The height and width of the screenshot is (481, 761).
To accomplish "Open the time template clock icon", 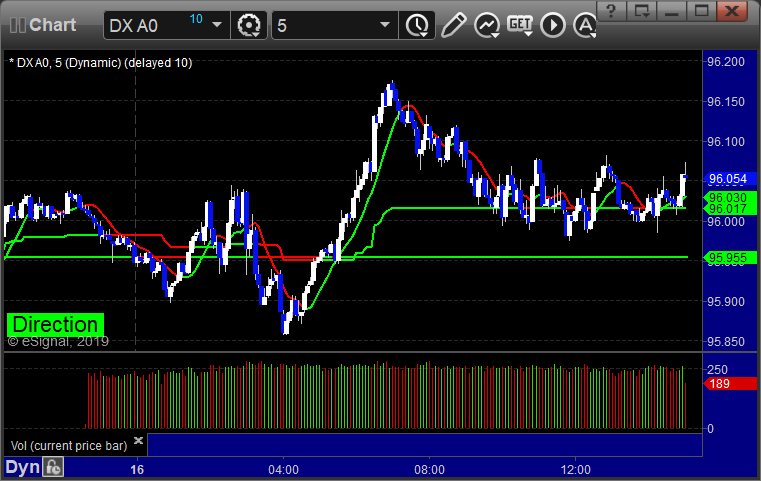I will 417,25.
